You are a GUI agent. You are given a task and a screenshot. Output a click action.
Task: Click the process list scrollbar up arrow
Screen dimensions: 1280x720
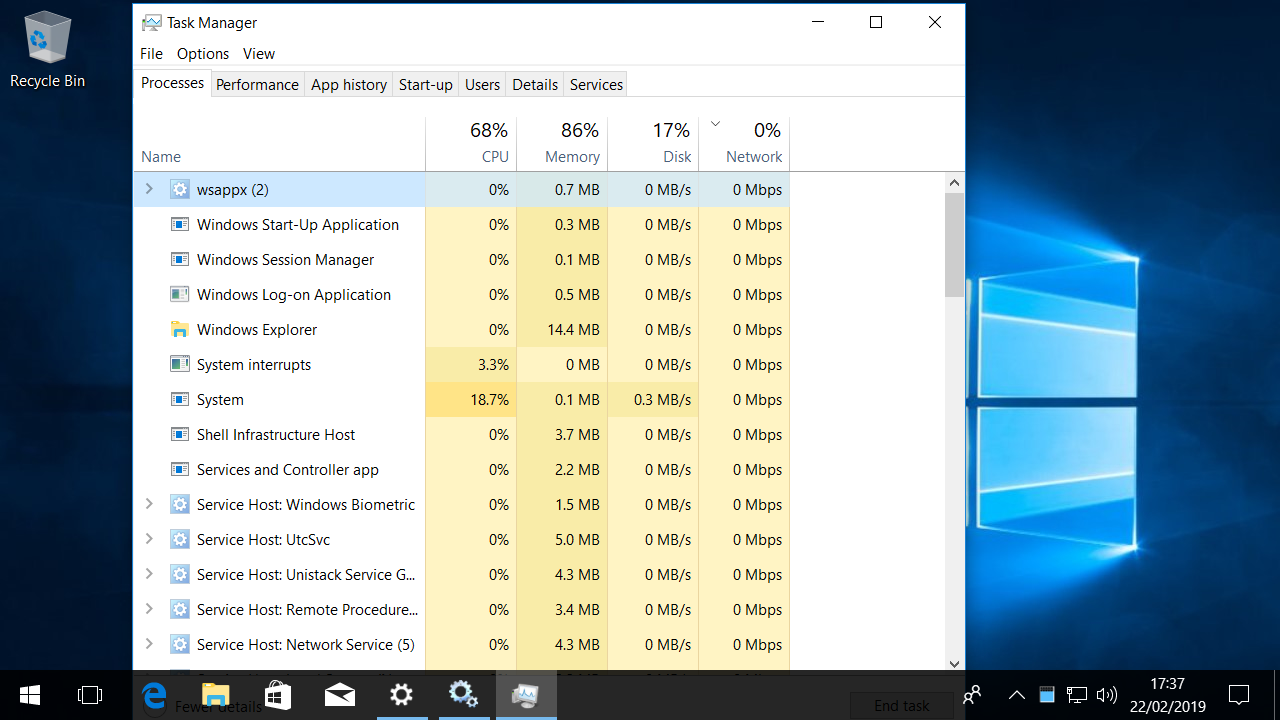click(x=954, y=183)
